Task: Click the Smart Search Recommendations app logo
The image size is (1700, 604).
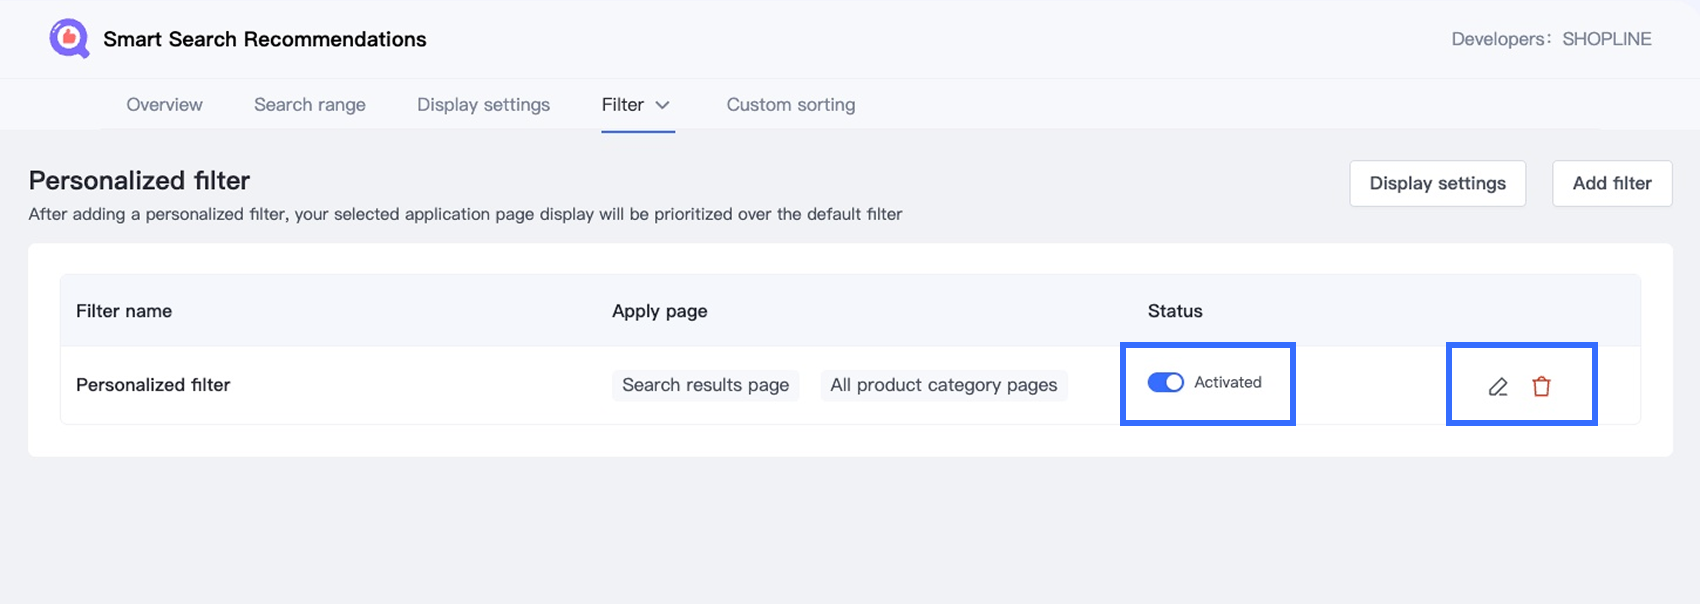Action: tap(69, 39)
